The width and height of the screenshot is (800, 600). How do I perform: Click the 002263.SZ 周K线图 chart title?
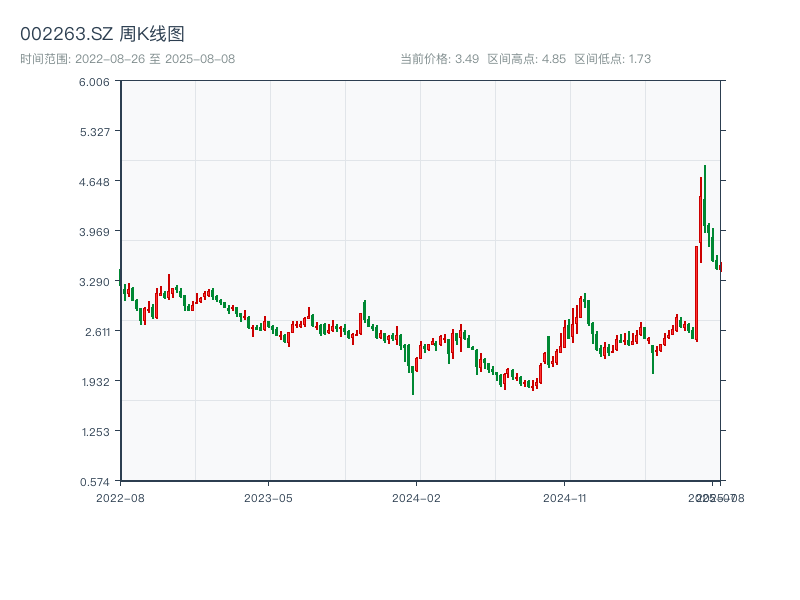pos(102,34)
